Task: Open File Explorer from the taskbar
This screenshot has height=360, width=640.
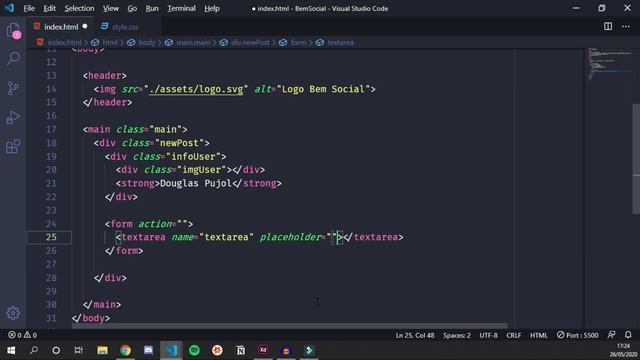Action: pyautogui.click(x=102, y=350)
